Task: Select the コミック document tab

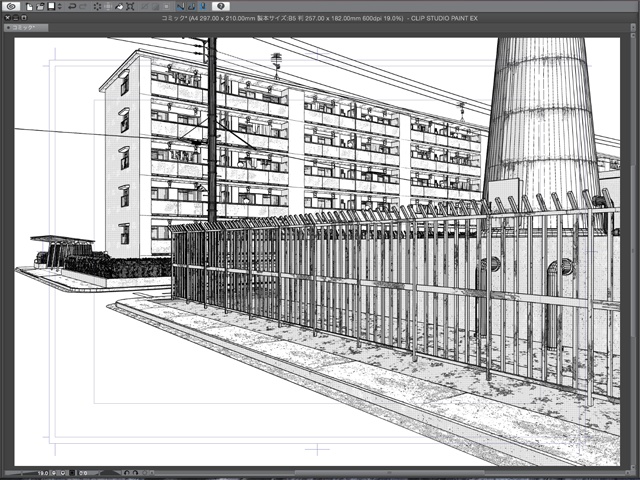Action: pos(26,28)
